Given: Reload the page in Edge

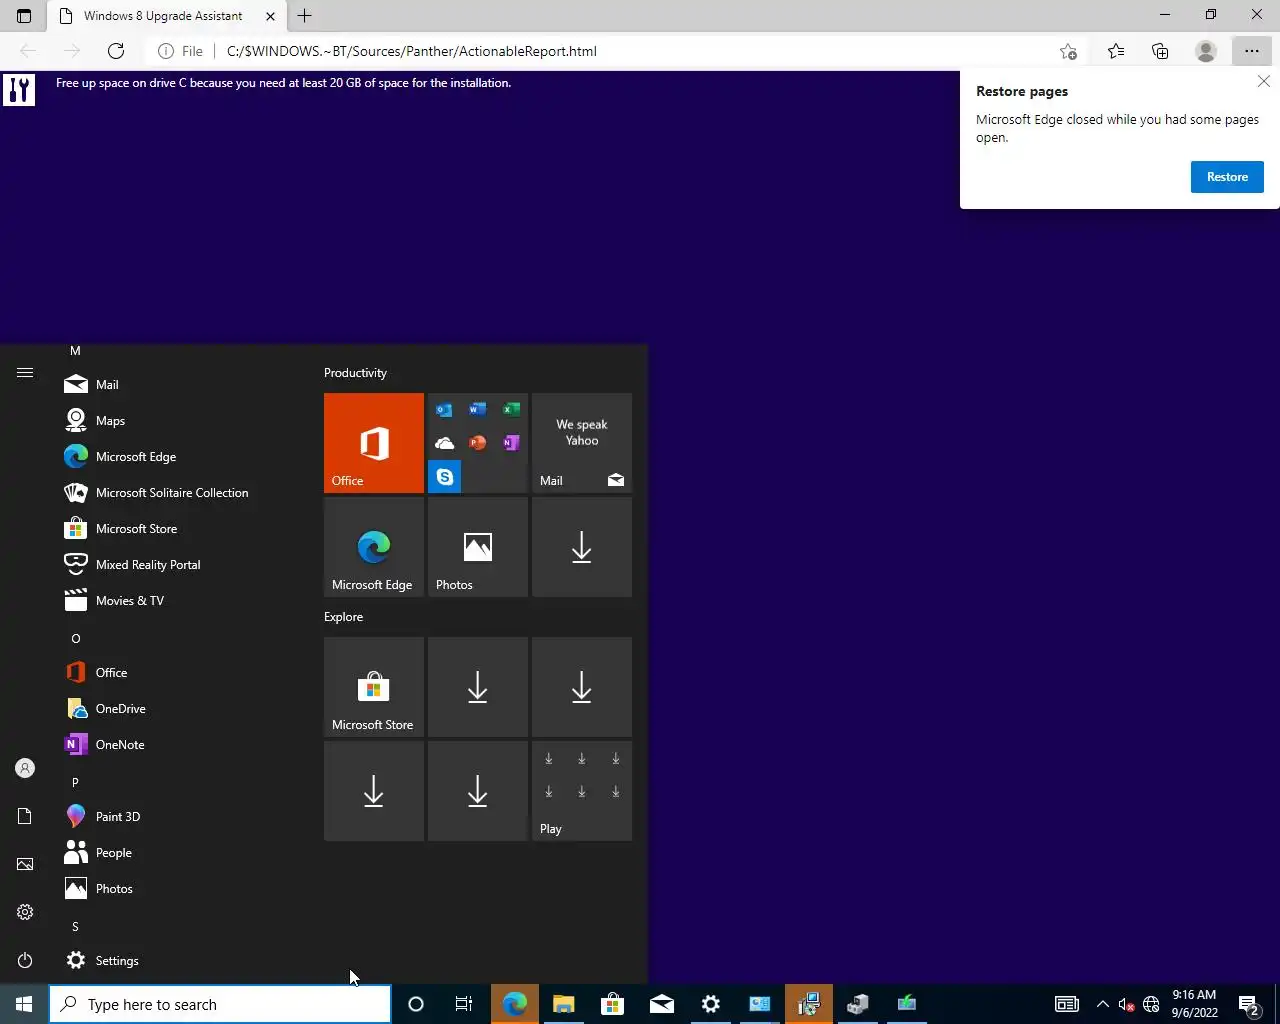Looking at the screenshot, I should pyautogui.click(x=116, y=51).
